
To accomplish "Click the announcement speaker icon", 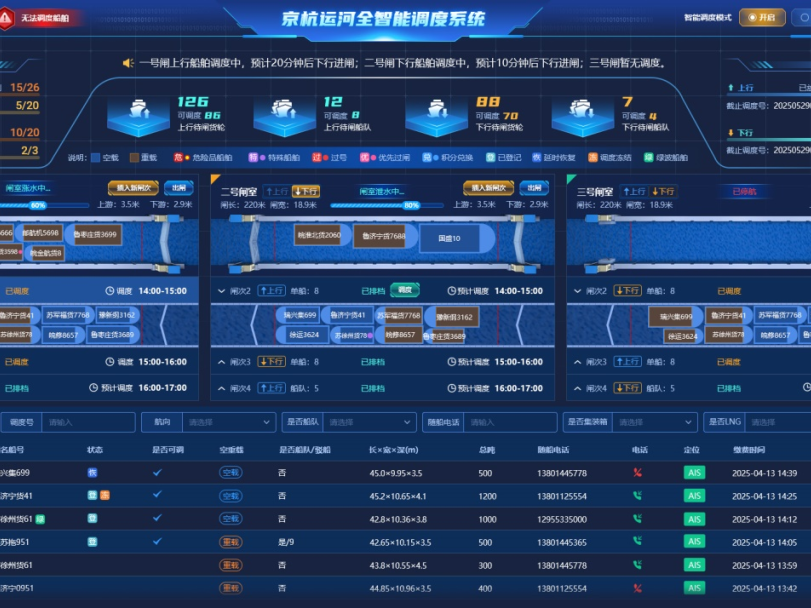I will coord(127,63).
